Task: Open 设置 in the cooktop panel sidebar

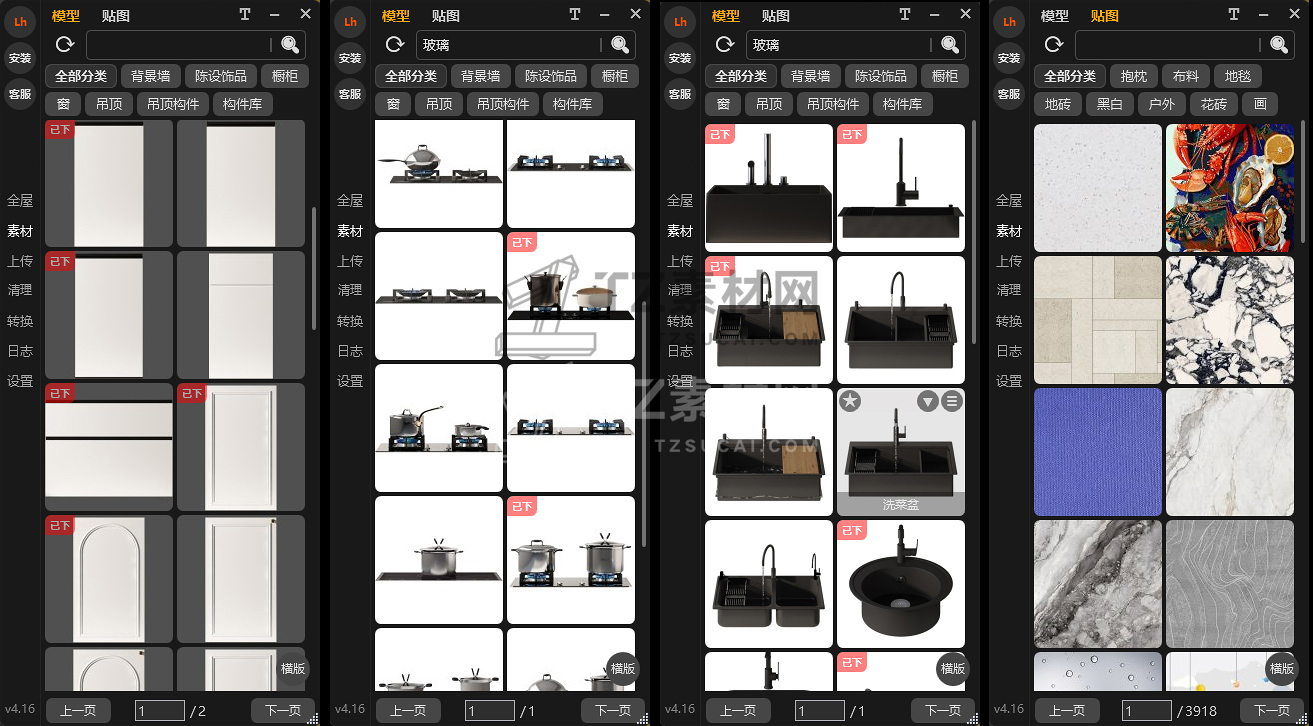Action: pos(350,381)
